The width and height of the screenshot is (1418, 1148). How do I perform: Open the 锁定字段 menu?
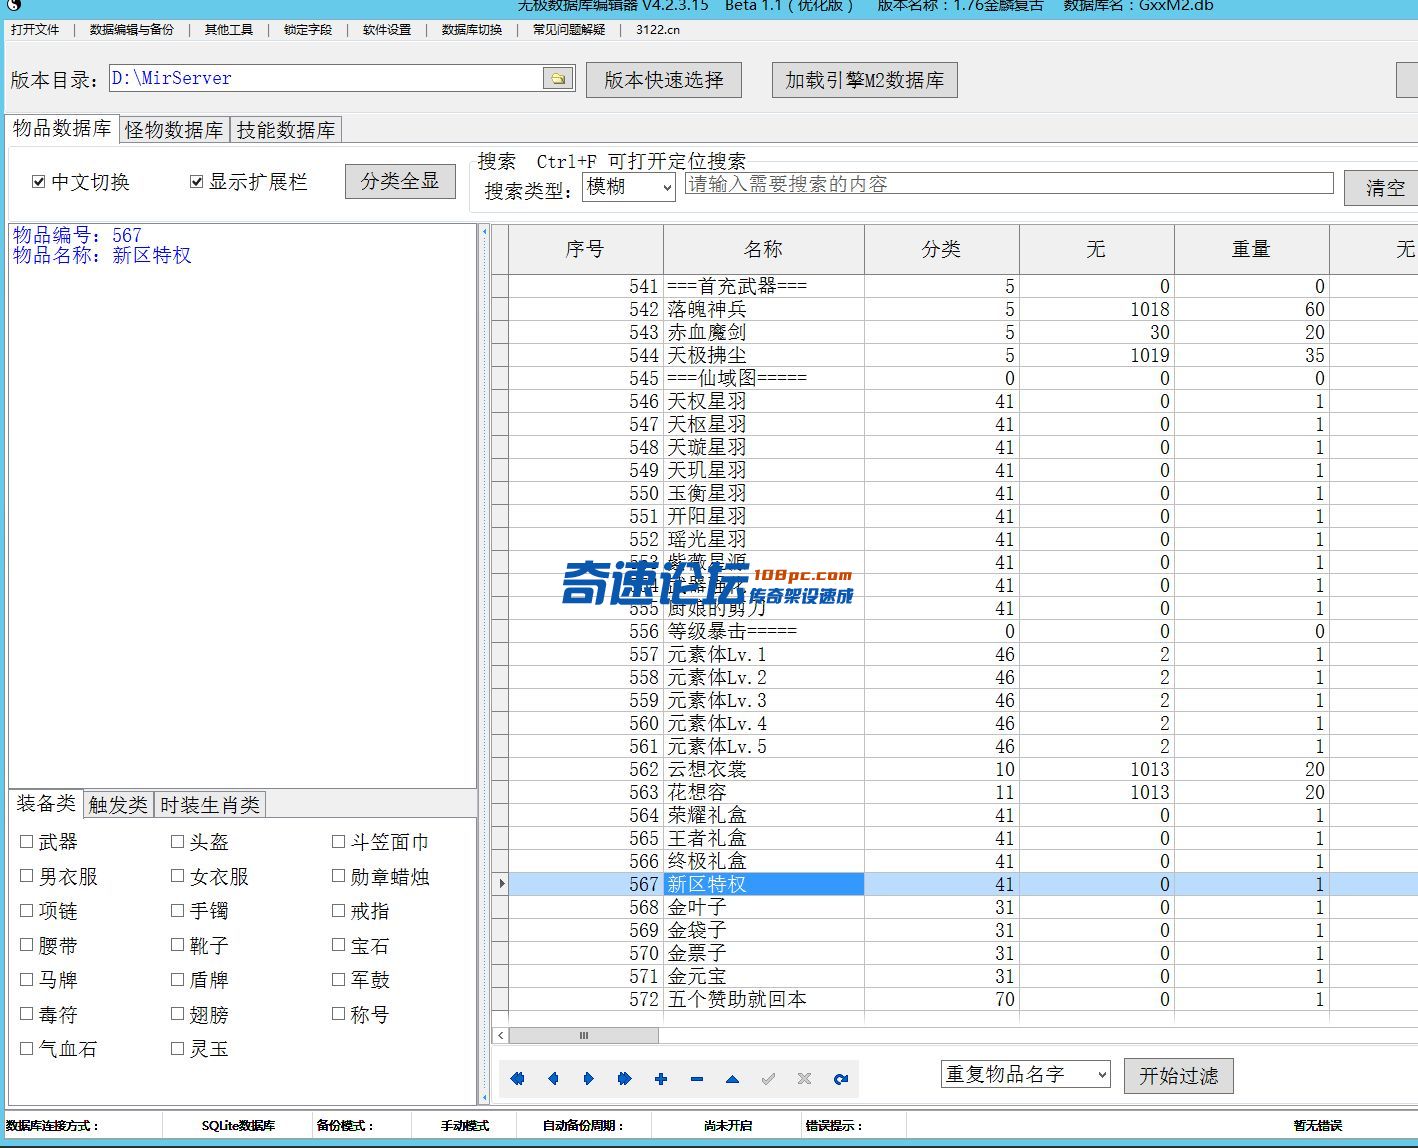tap(308, 30)
